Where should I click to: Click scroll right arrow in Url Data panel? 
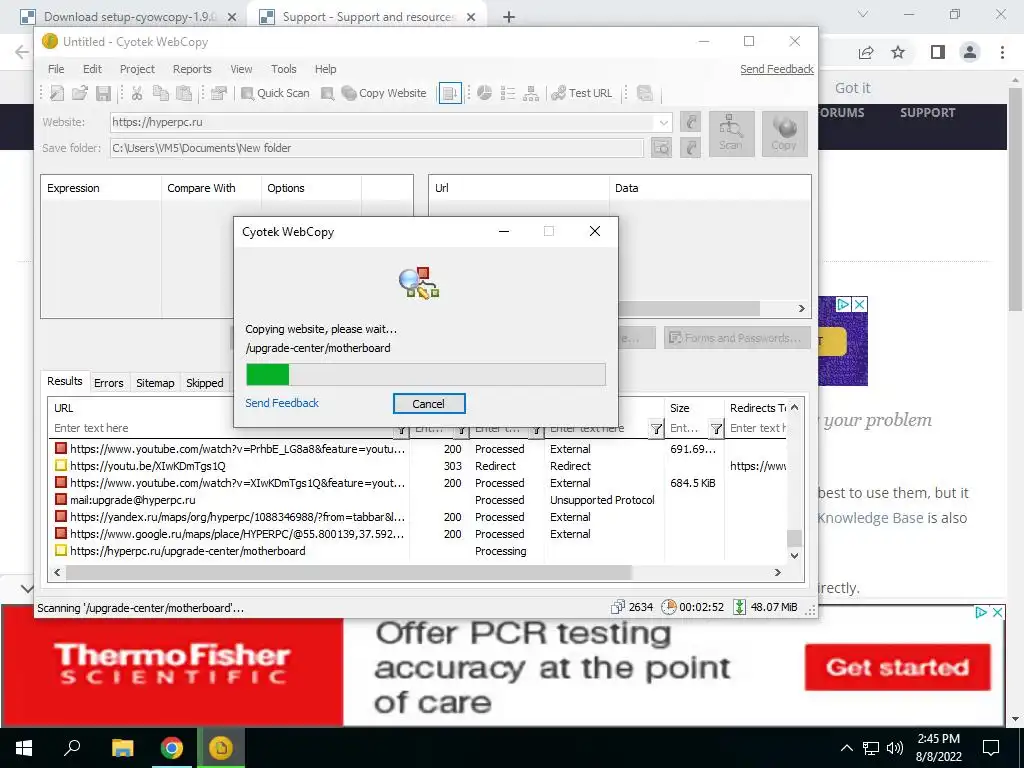pos(802,308)
